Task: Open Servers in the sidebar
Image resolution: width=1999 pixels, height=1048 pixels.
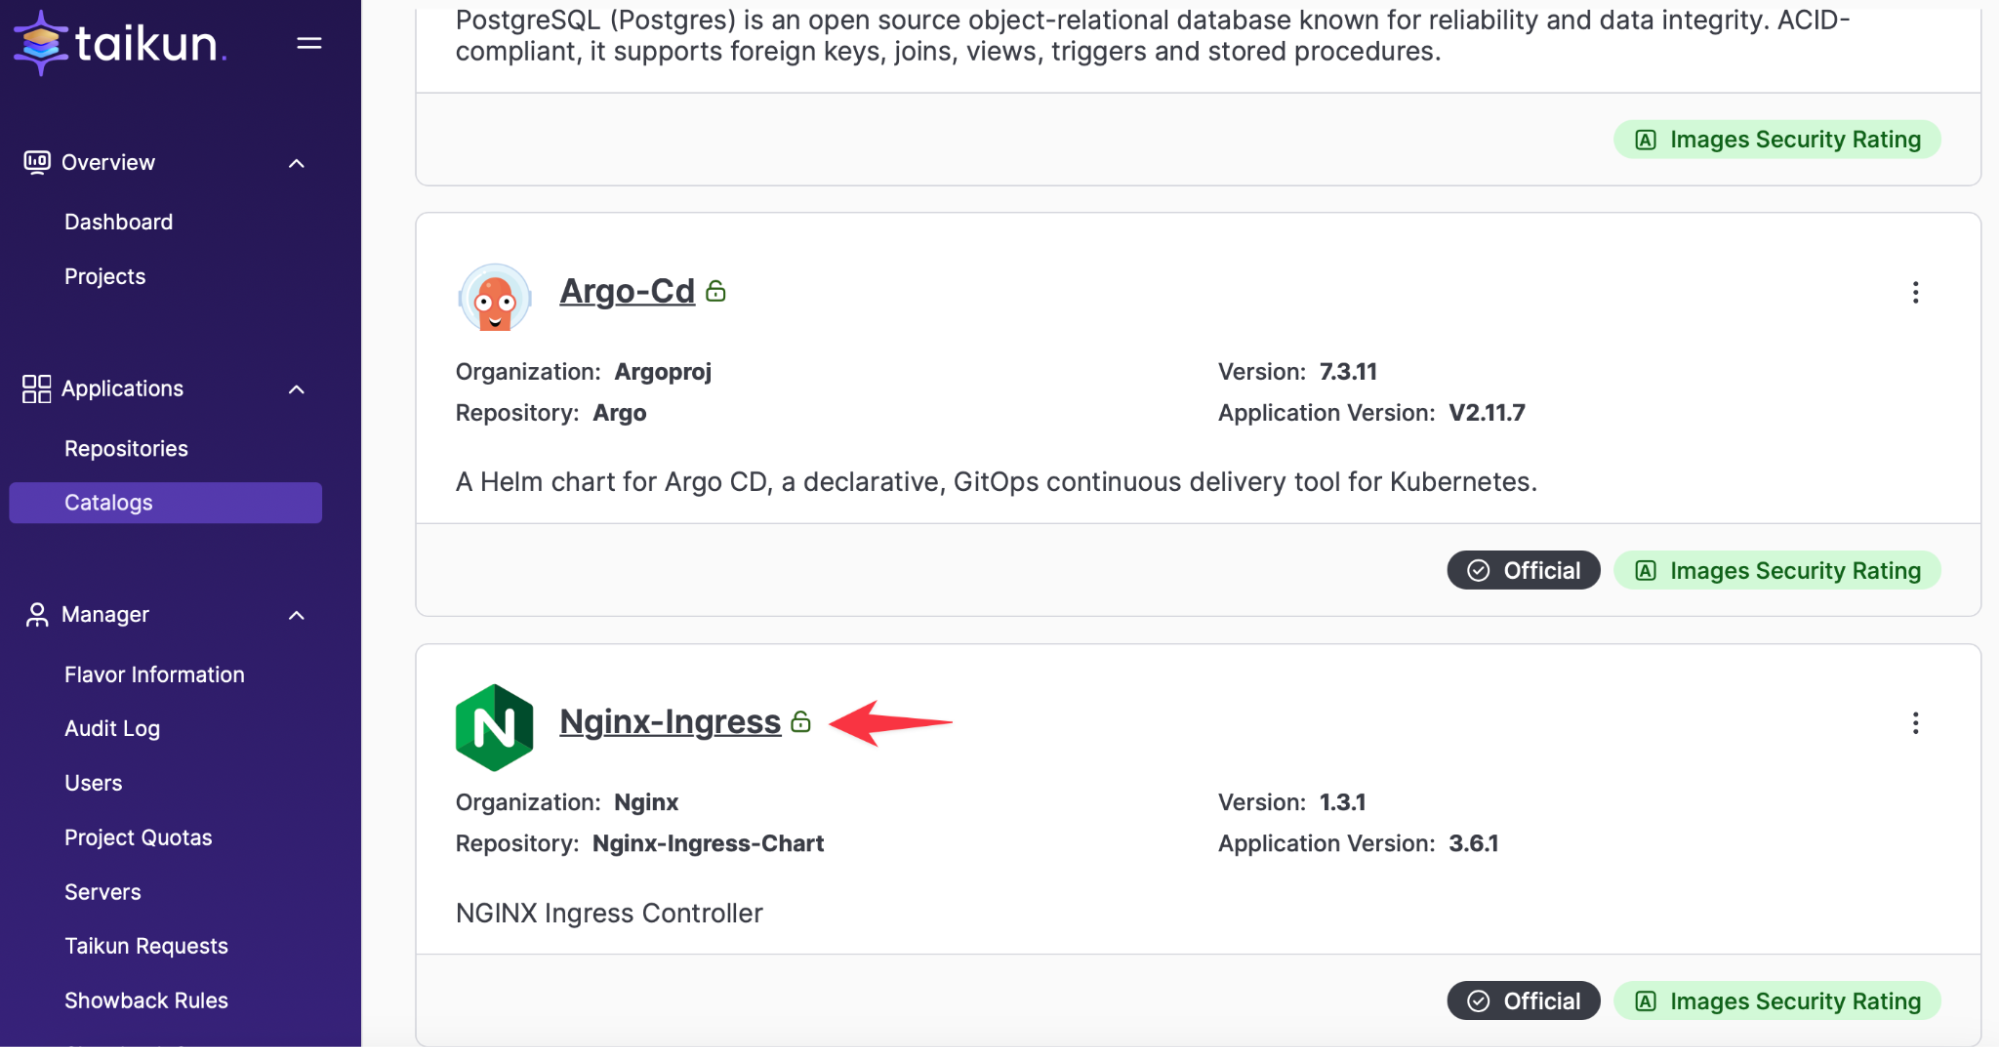Action: (103, 891)
